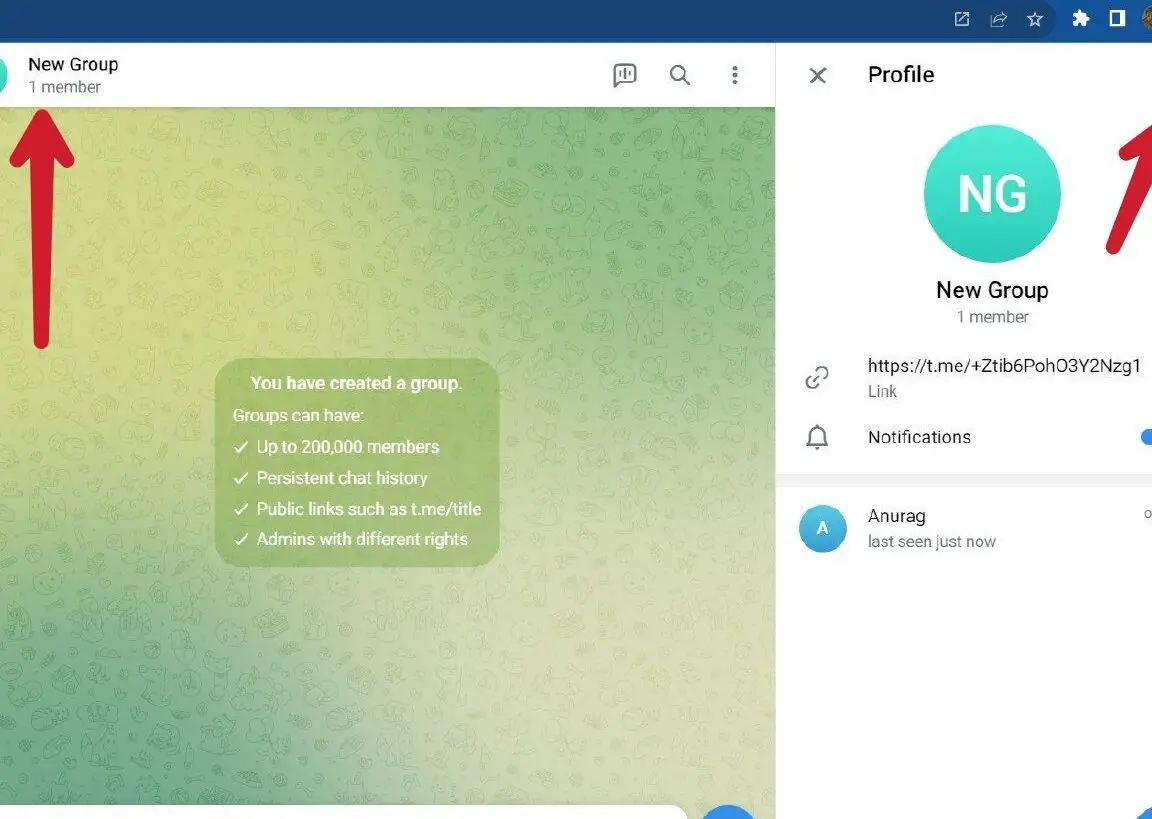Open in app via browser address bar icon
This screenshot has width=1152, height=819.
962,19
